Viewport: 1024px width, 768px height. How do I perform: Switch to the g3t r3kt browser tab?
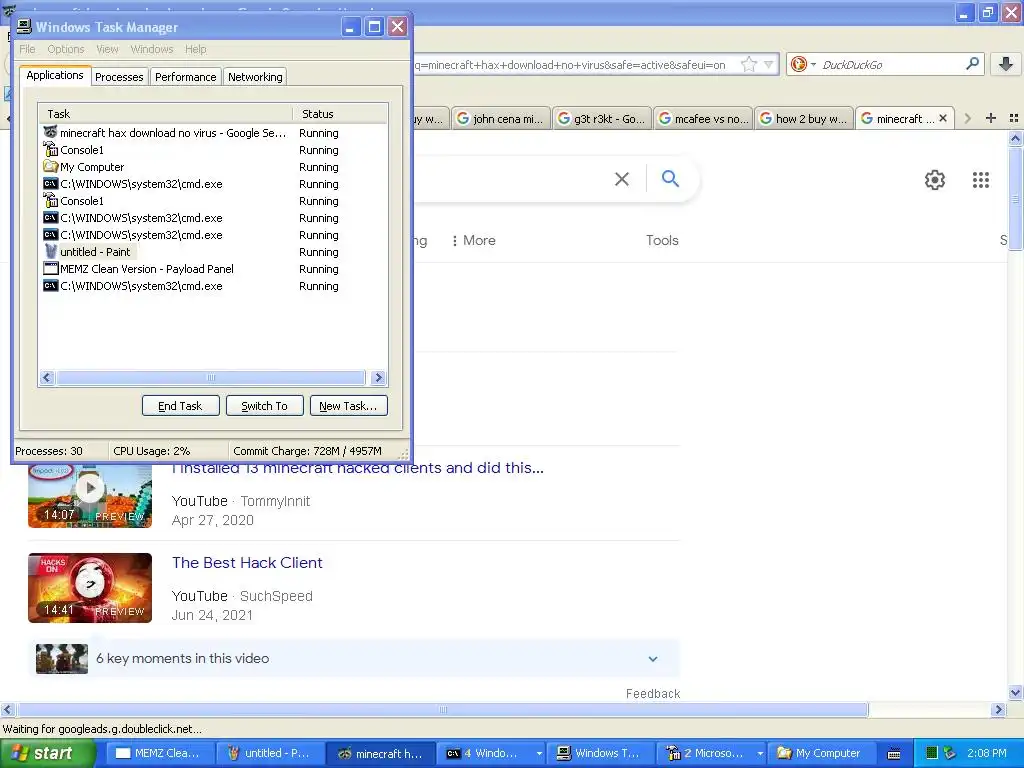pos(602,118)
